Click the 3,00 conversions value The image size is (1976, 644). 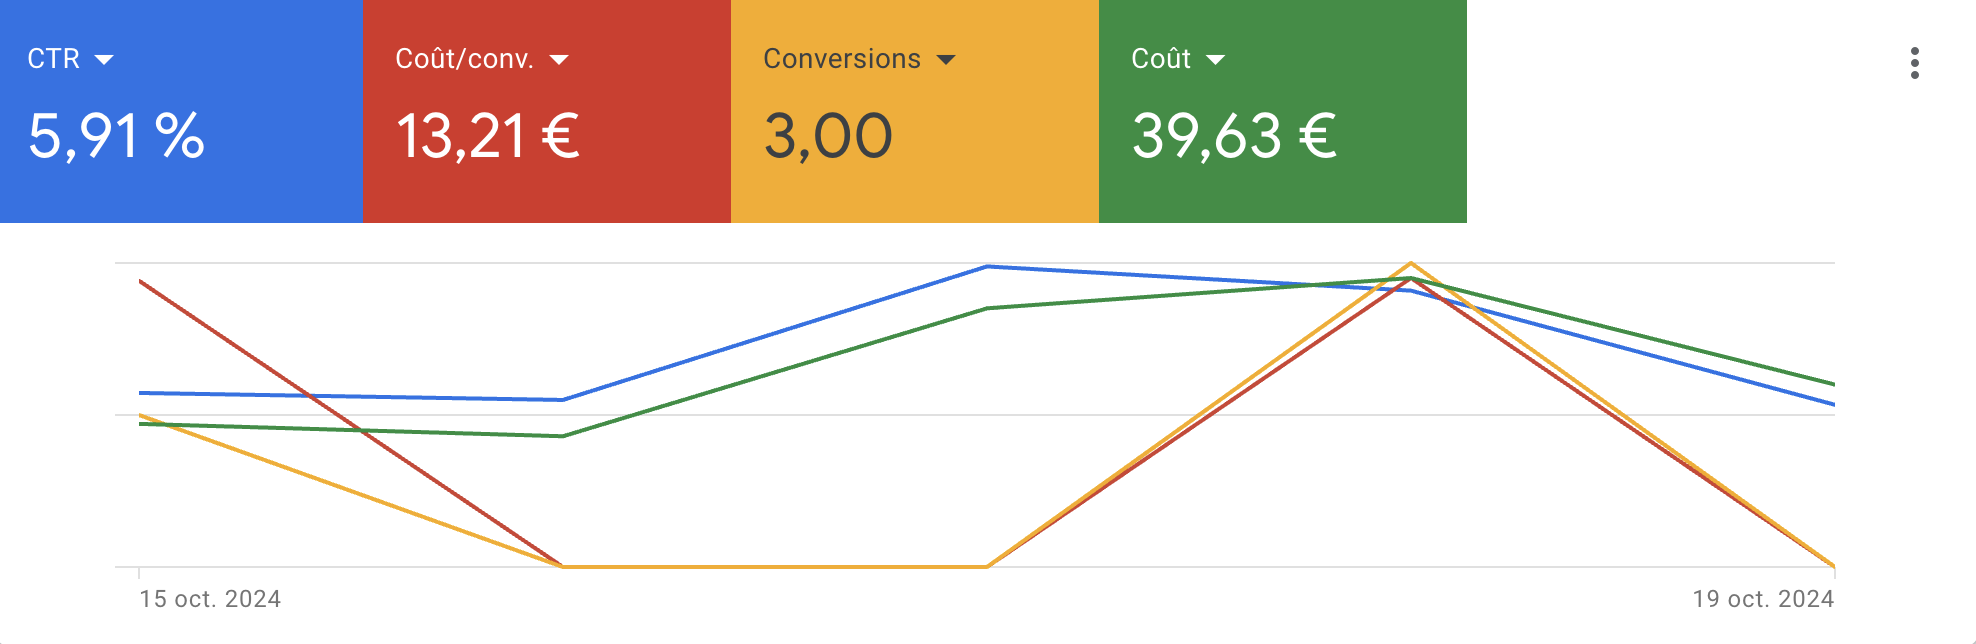click(828, 136)
